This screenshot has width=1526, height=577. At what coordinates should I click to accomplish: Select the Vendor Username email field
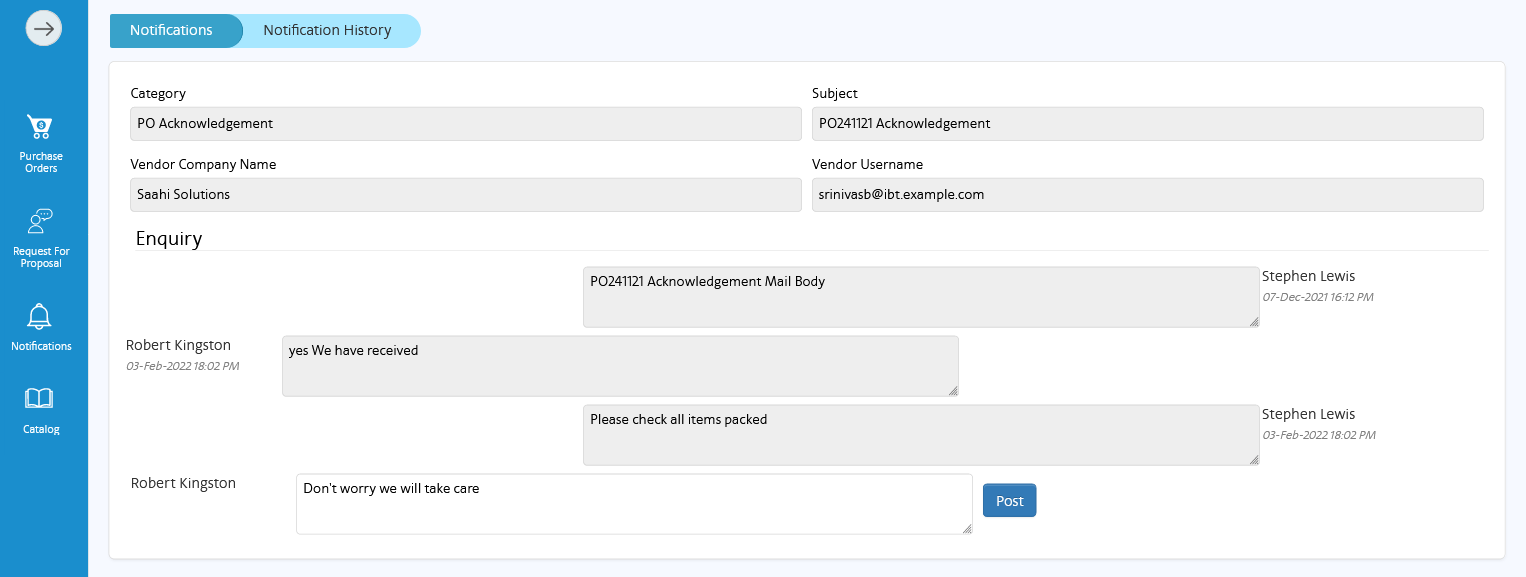[x=1147, y=195]
